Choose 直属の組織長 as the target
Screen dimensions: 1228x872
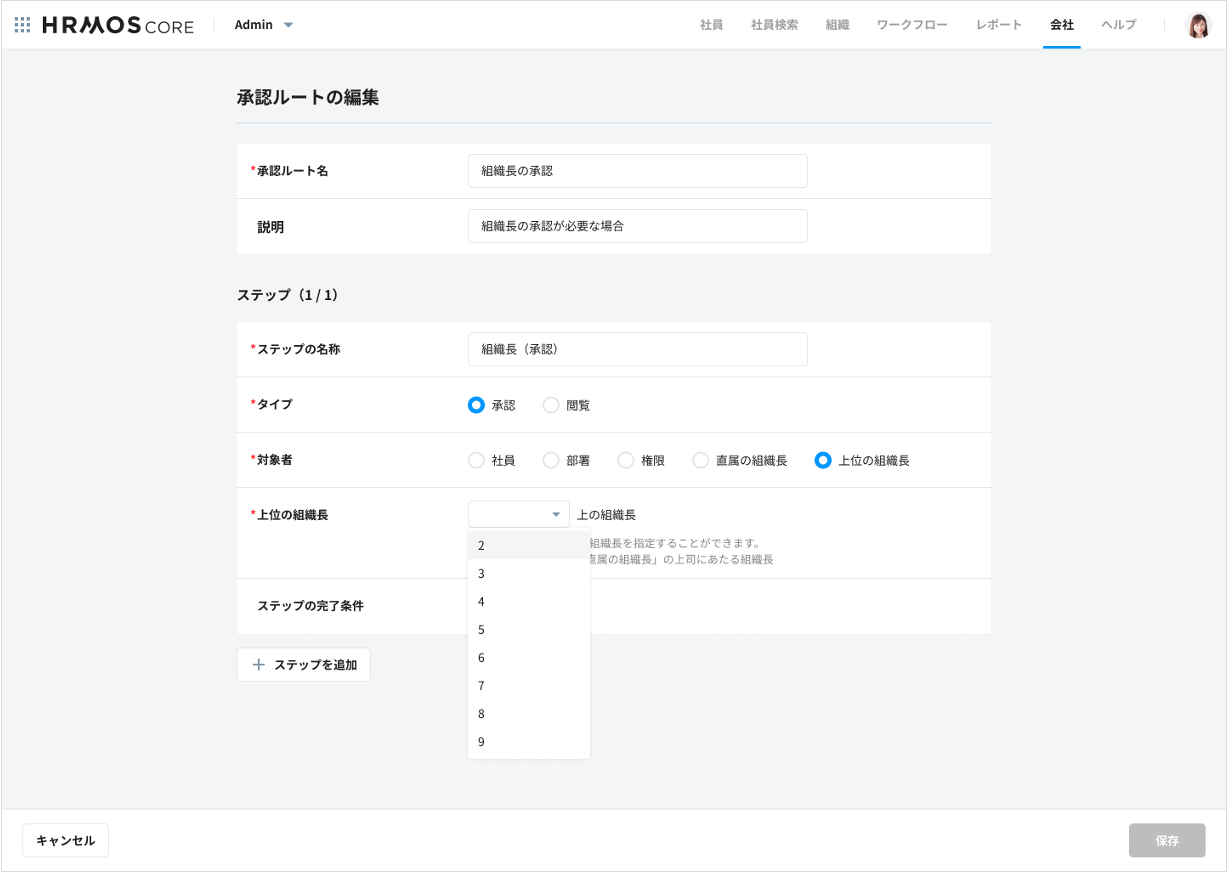(x=700, y=460)
